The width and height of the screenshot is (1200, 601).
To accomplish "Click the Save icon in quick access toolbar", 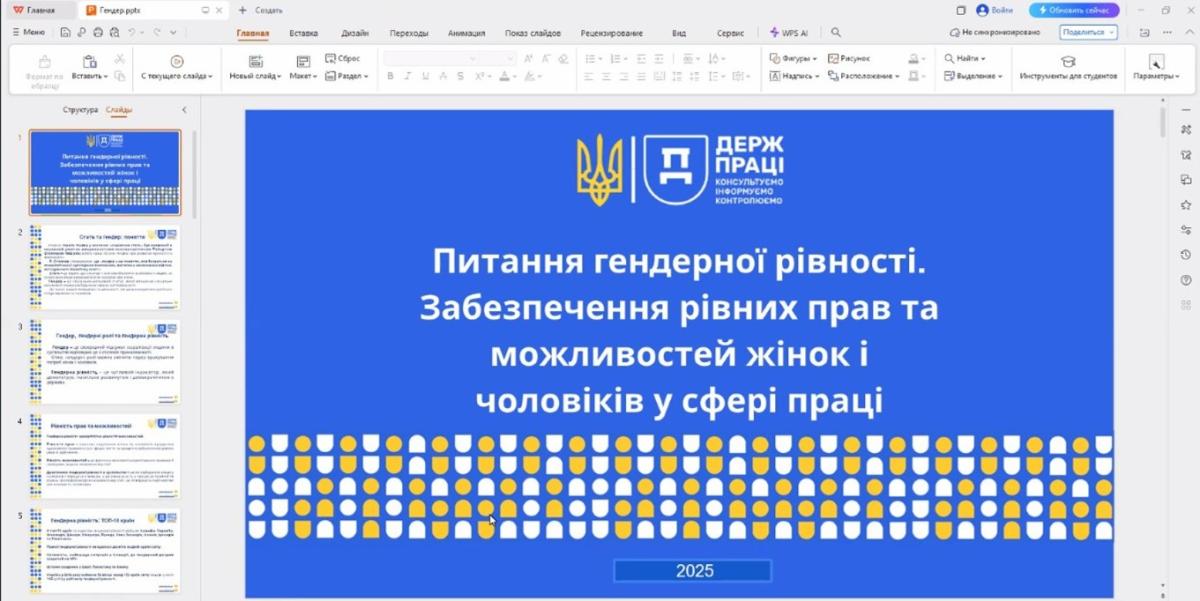I will coord(65,32).
